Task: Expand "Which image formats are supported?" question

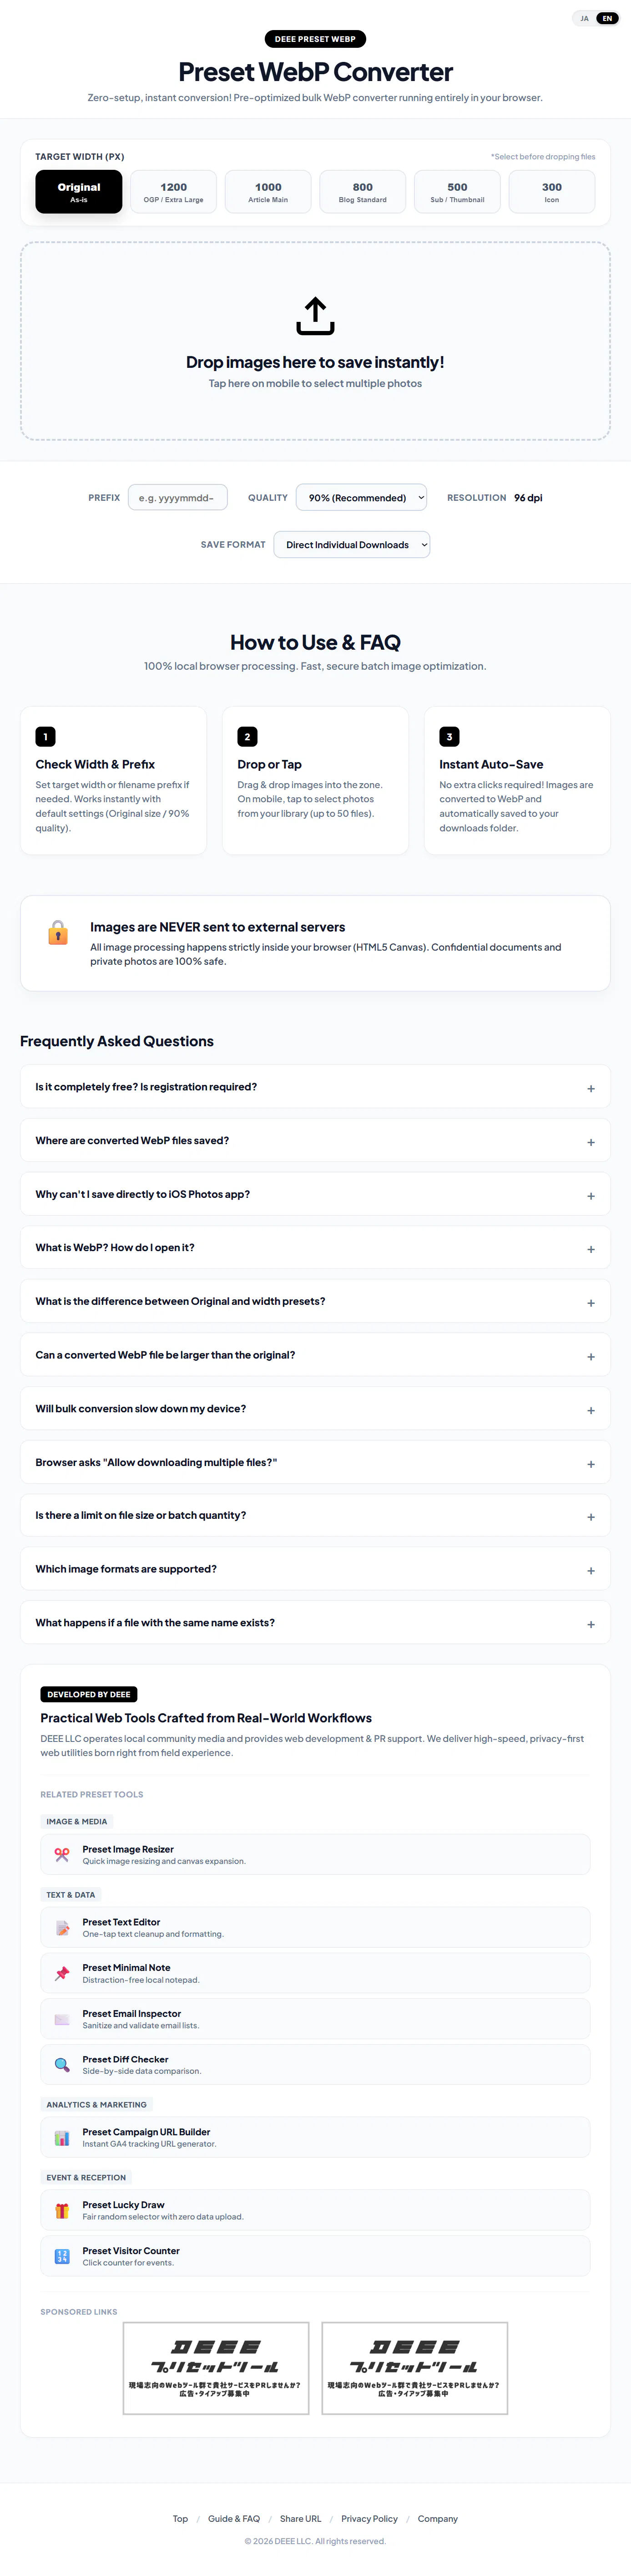Action: coord(315,1569)
